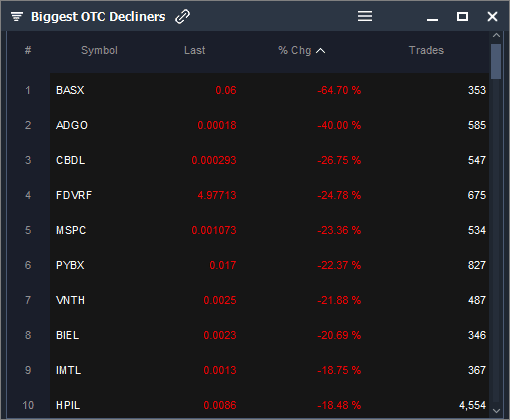Click PYBX percent change value
Screen dimensions: 510x420
(339, 265)
